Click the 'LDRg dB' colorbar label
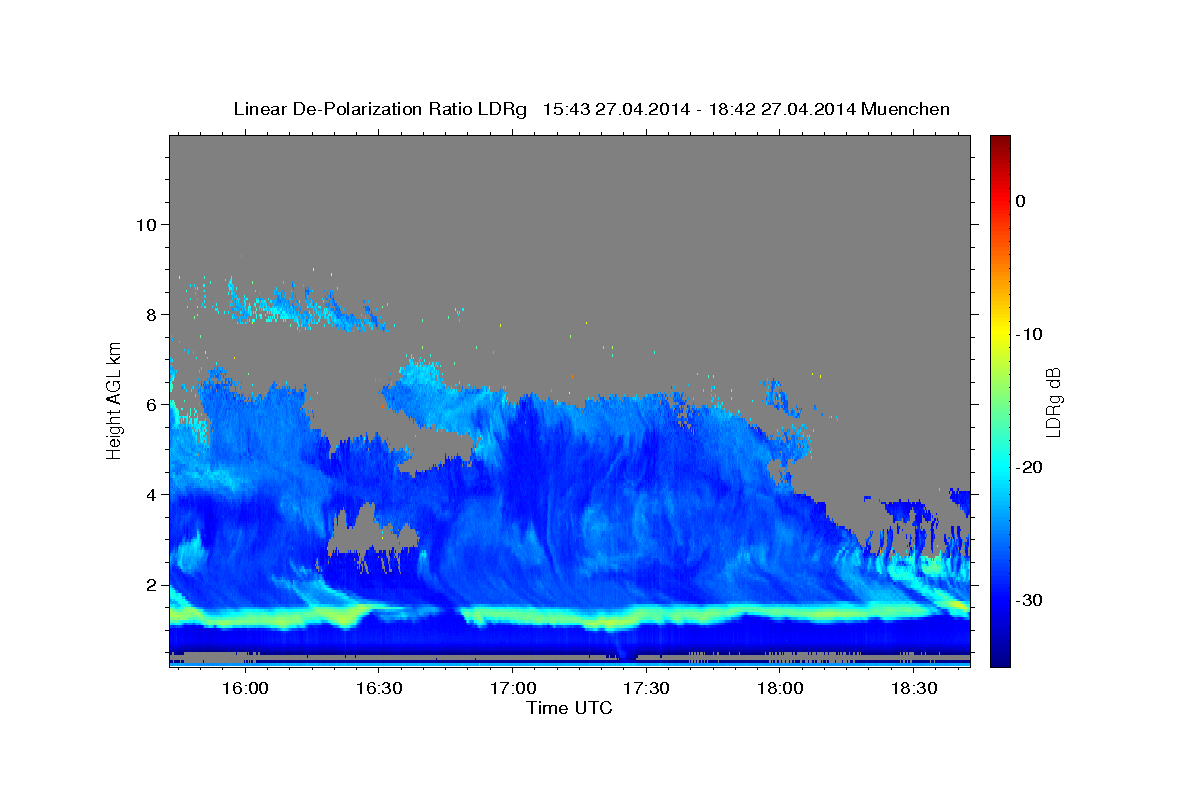The height and width of the screenshot is (800, 1200). 1053,402
